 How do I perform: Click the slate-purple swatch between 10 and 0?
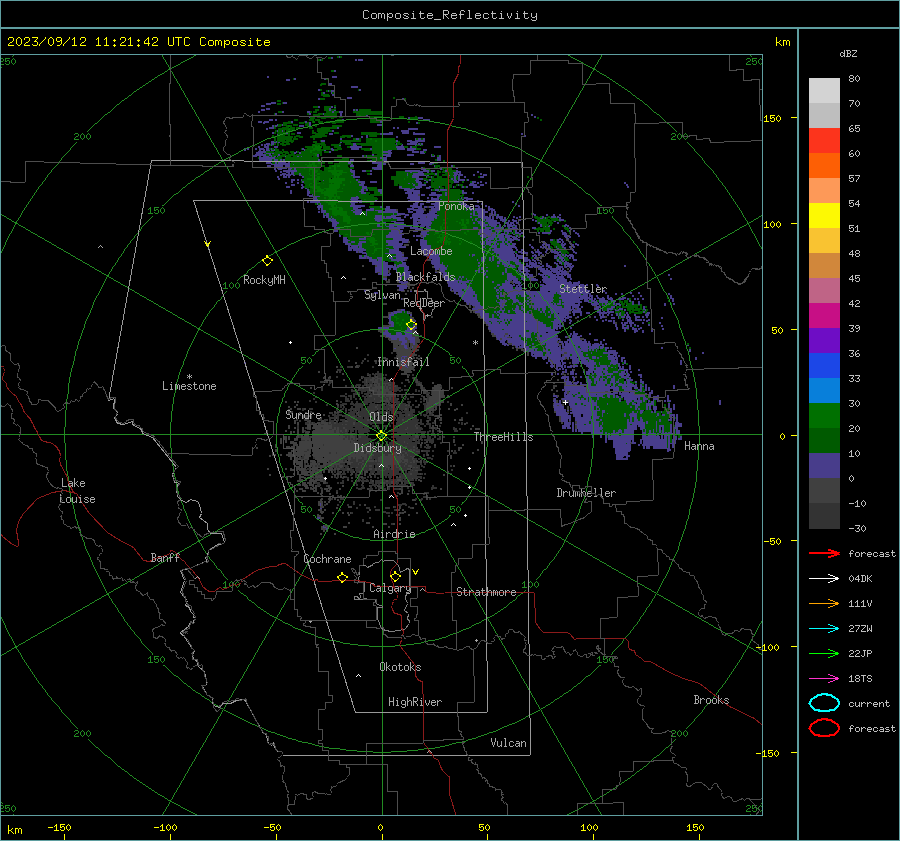(824, 465)
